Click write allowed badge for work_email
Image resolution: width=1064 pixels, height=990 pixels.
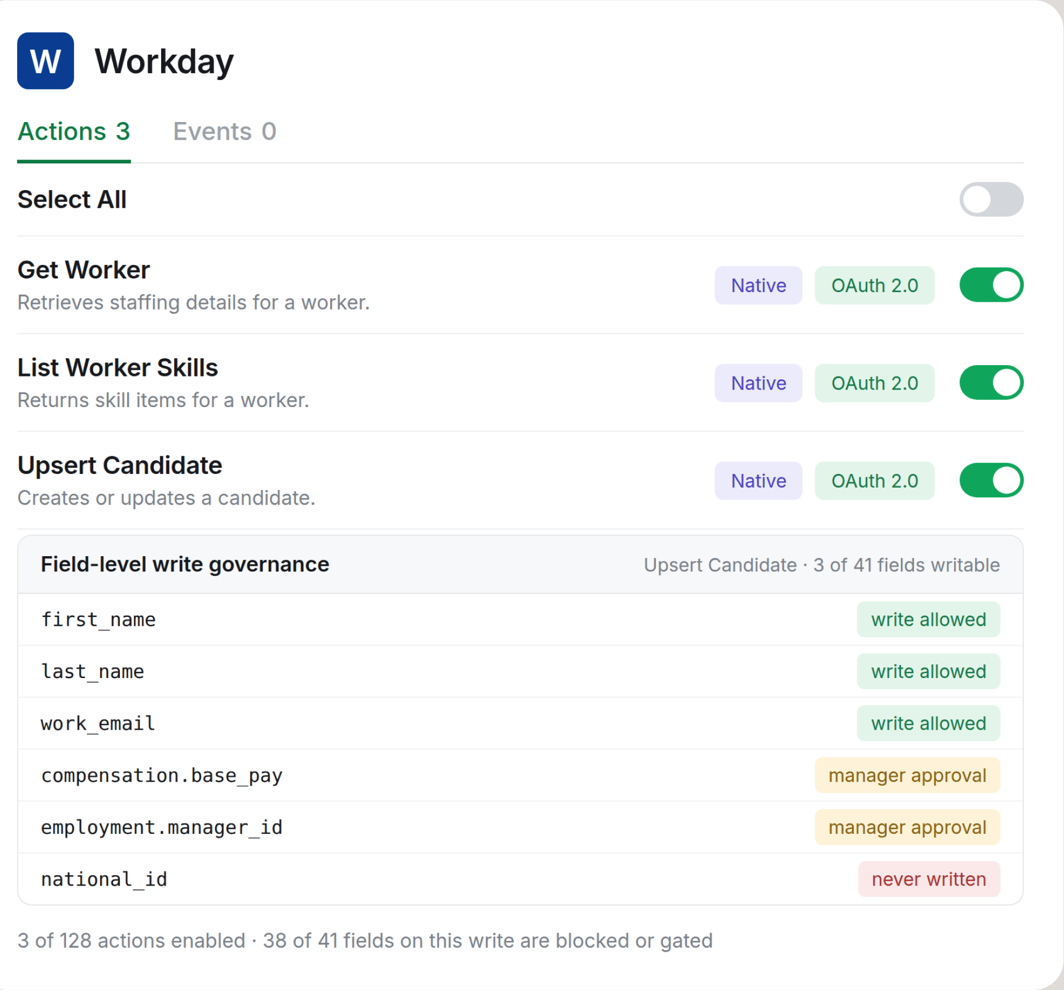coord(928,723)
